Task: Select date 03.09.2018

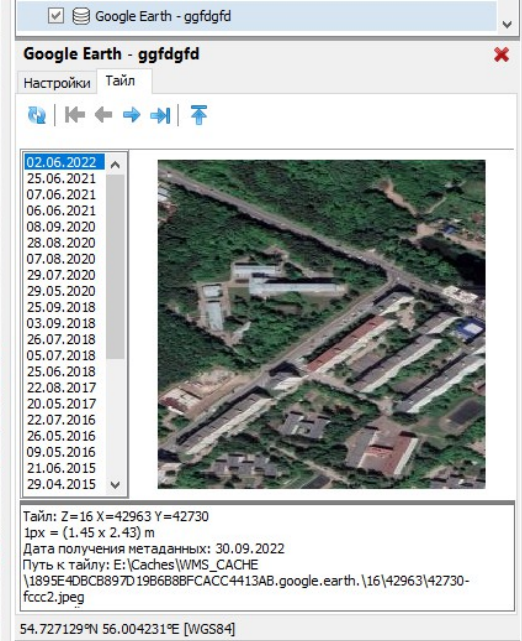Action: click(x=61, y=323)
